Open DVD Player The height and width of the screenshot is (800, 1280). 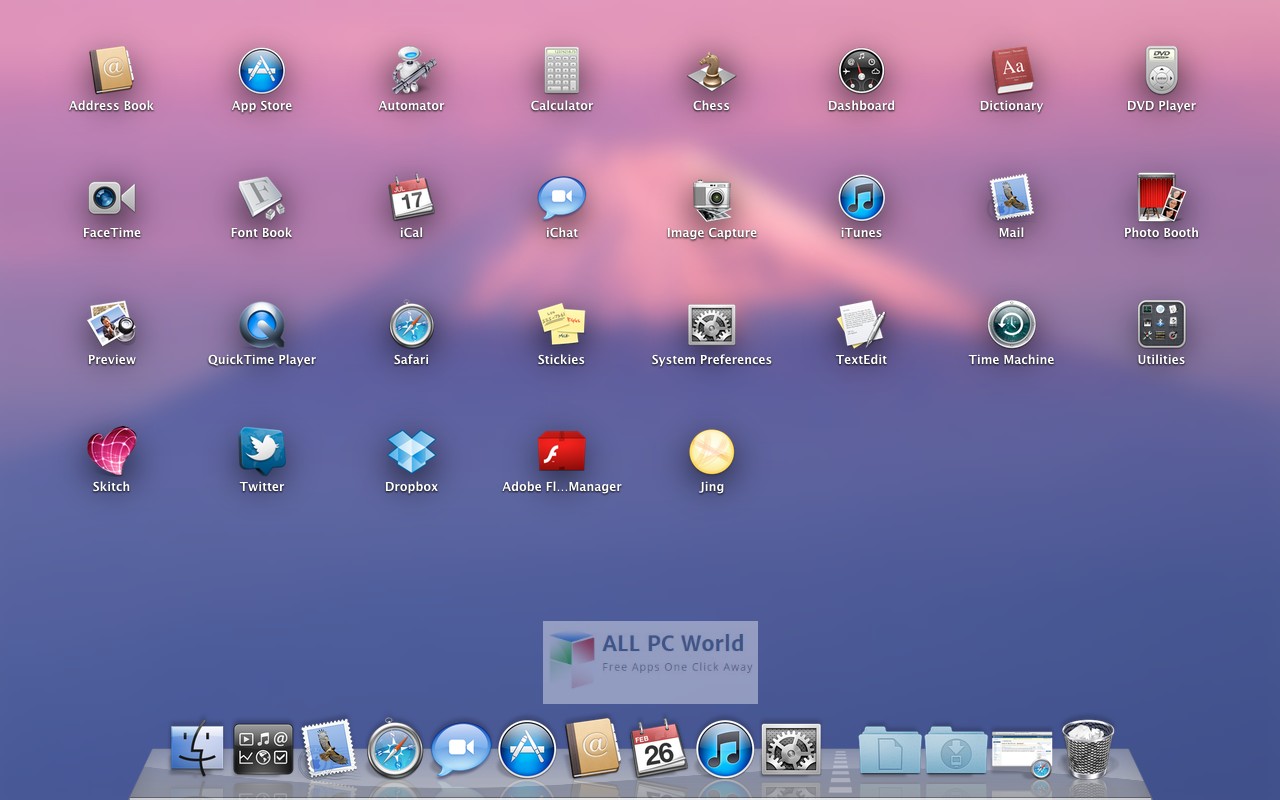click(x=1161, y=71)
